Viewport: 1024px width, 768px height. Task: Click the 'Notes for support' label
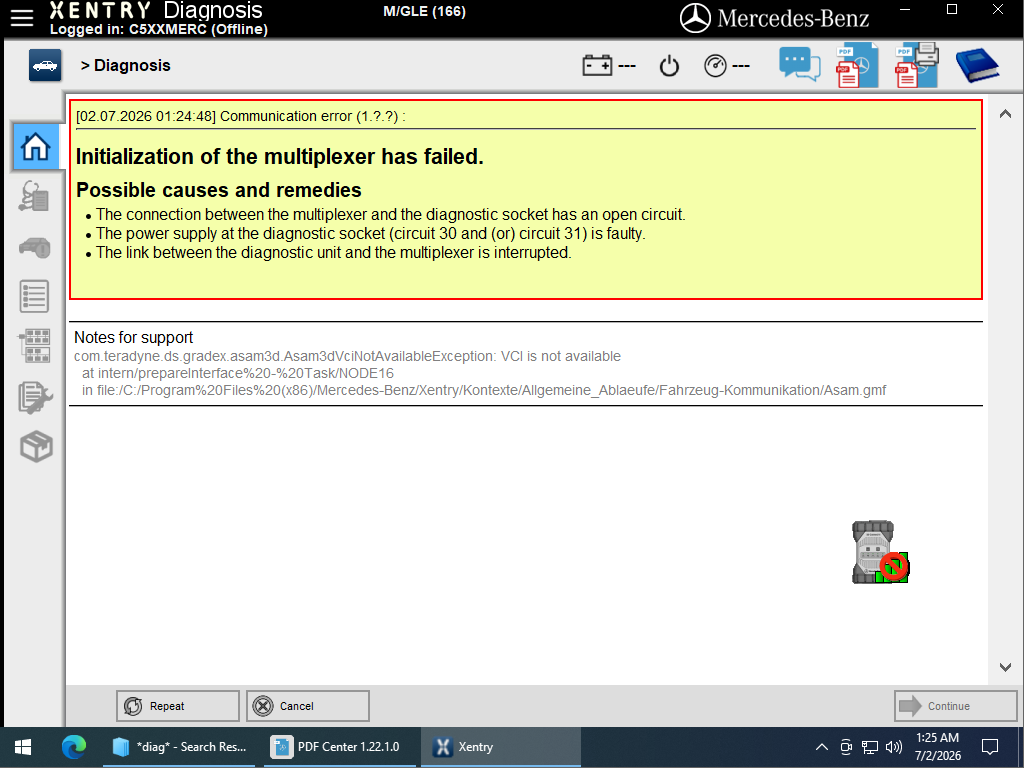pos(133,338)
